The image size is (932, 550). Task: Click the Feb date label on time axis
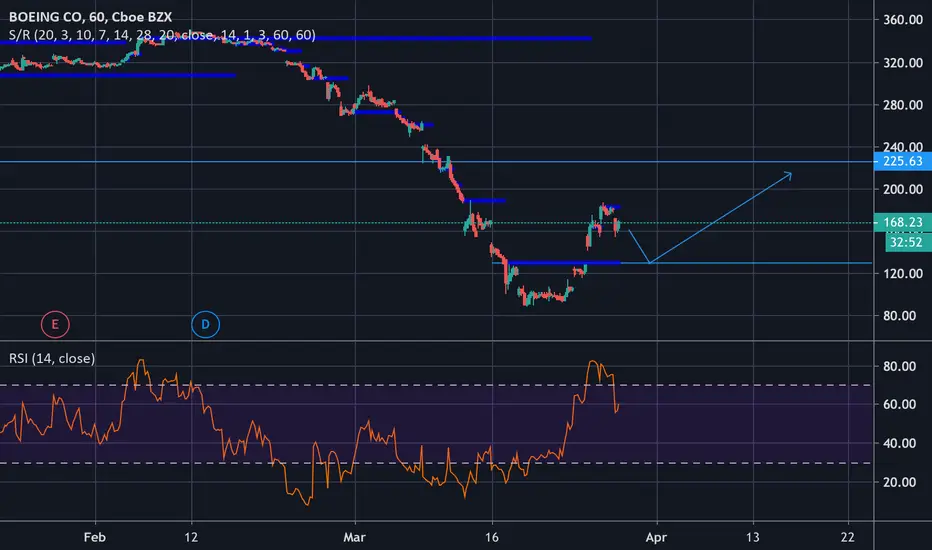point(95,538)
